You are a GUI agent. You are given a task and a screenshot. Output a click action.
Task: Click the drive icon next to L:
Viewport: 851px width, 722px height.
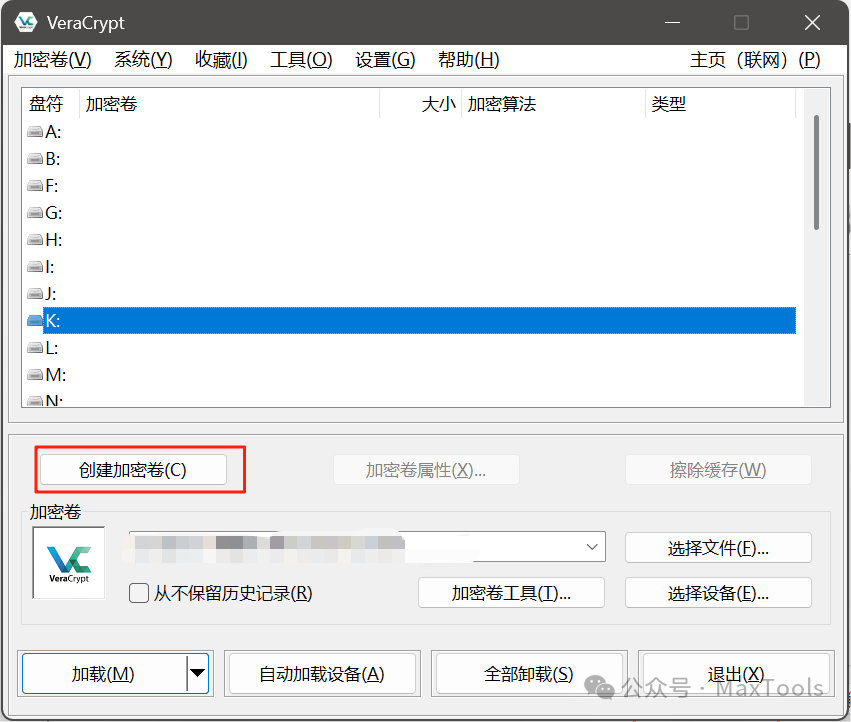coord(35,348)
